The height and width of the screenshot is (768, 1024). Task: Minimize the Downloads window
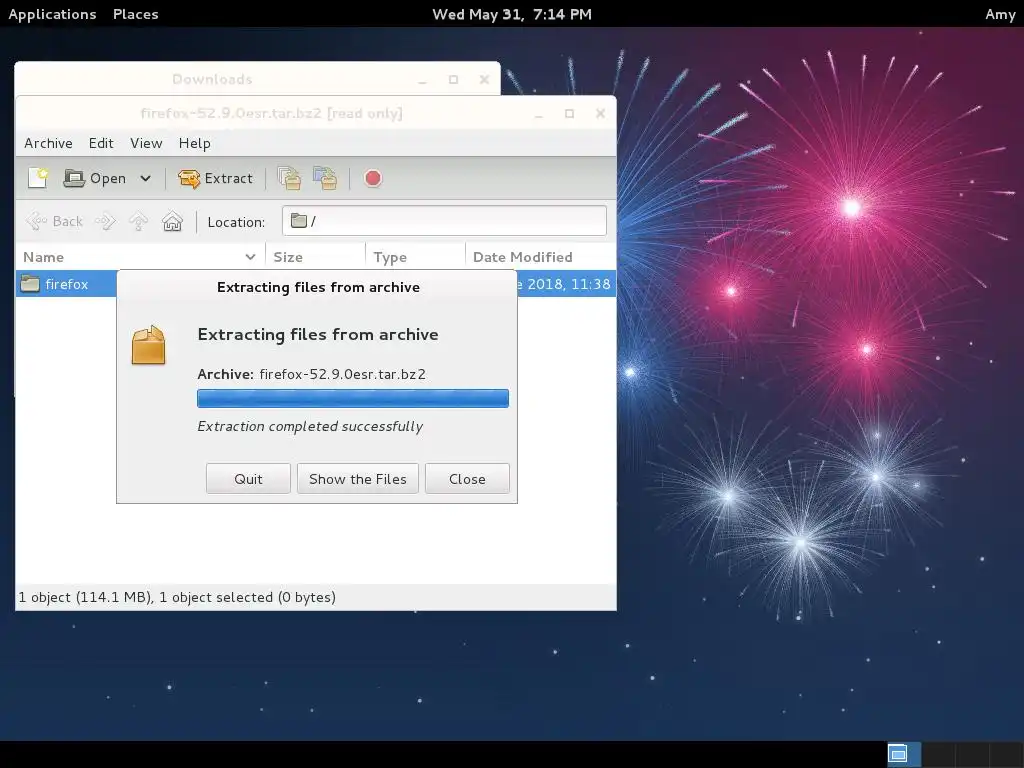coord(423,80)
